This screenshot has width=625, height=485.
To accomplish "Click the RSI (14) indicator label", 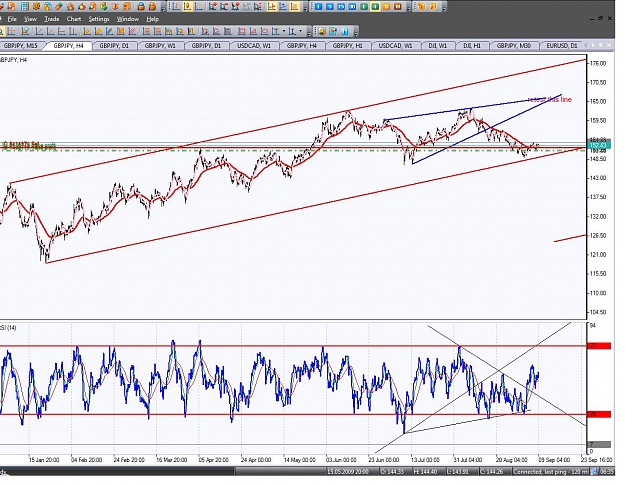I will [8, 328].
